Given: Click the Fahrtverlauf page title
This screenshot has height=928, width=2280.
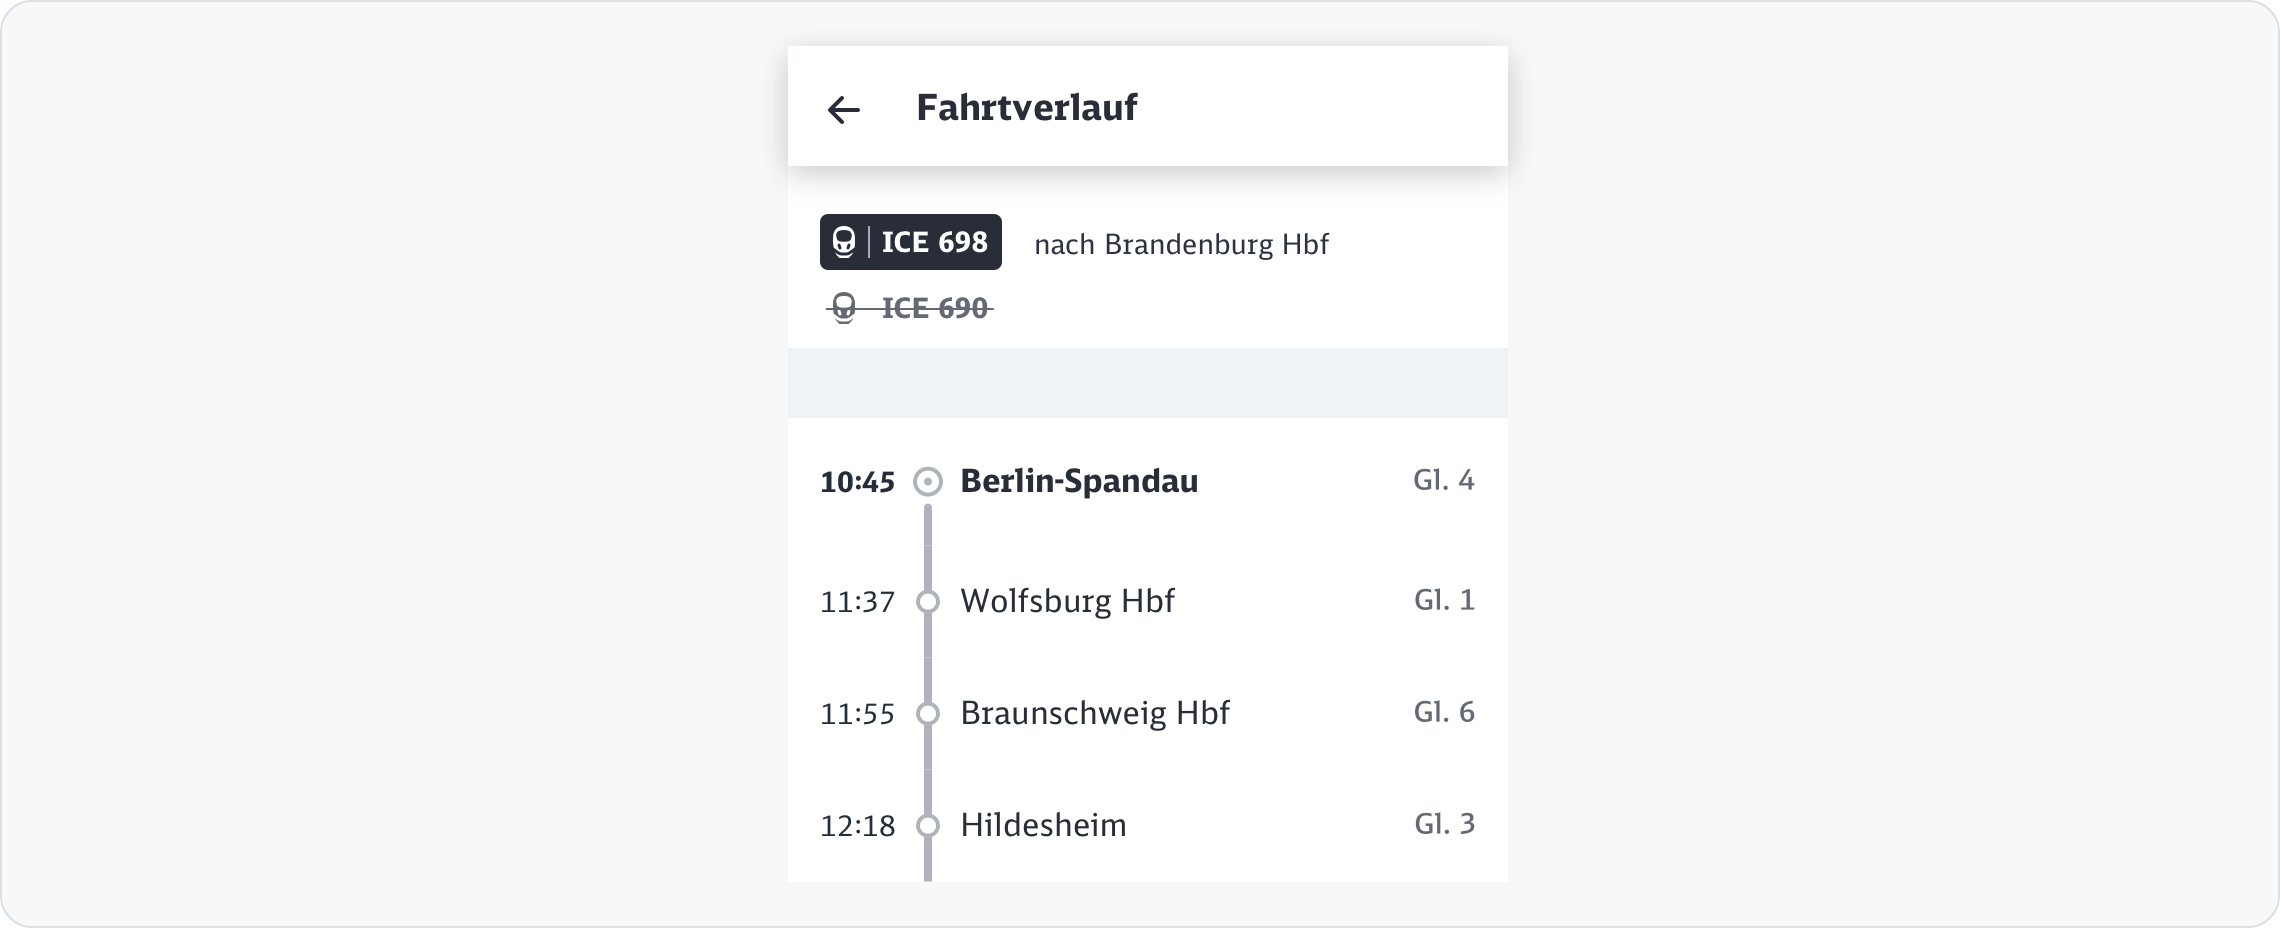Looking at the screenshot, I should tap(1026, 108).
